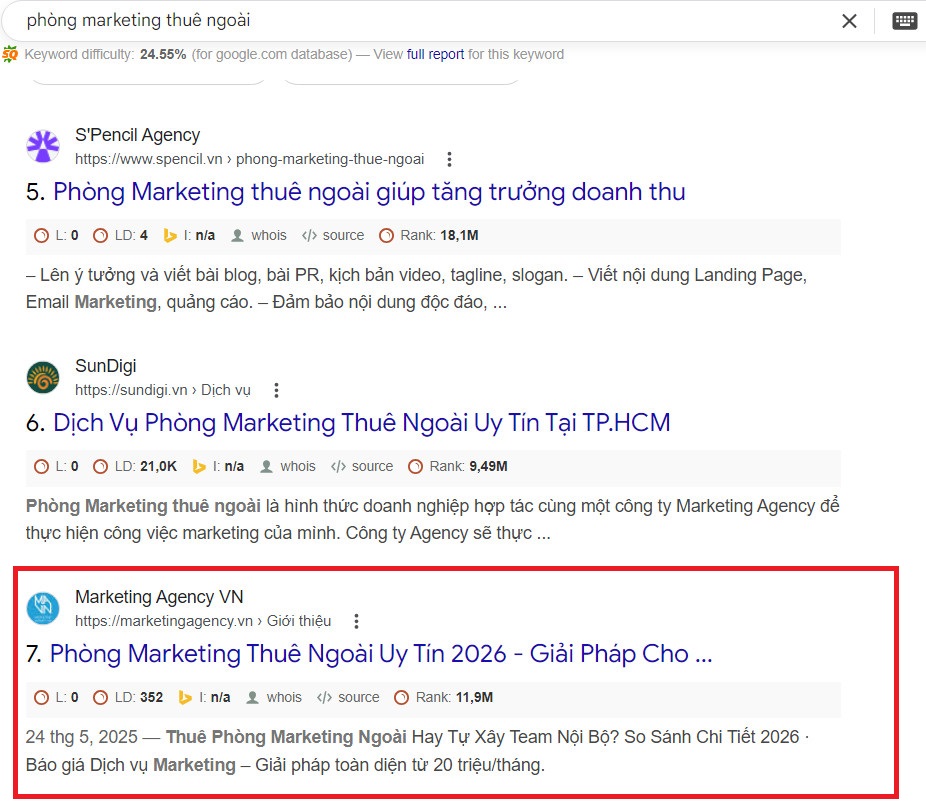The height and width of the screenshot is (807, 926).
Task: Click Rank: 9,49M metric
Action: pos(458,467)
